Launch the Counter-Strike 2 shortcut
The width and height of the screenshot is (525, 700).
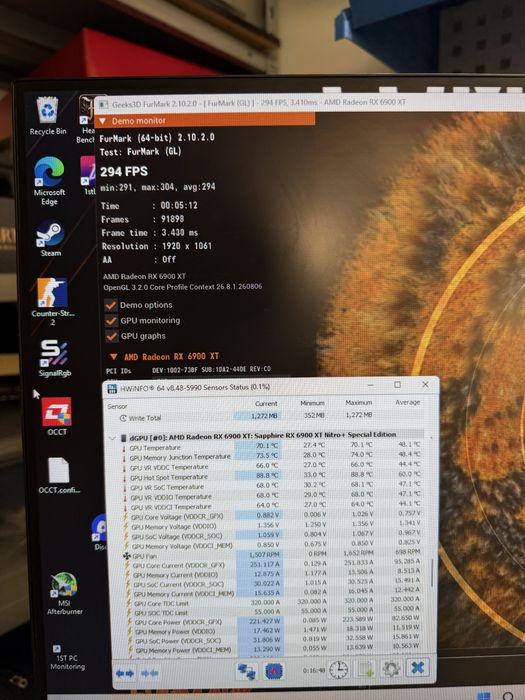coord(53,301)
